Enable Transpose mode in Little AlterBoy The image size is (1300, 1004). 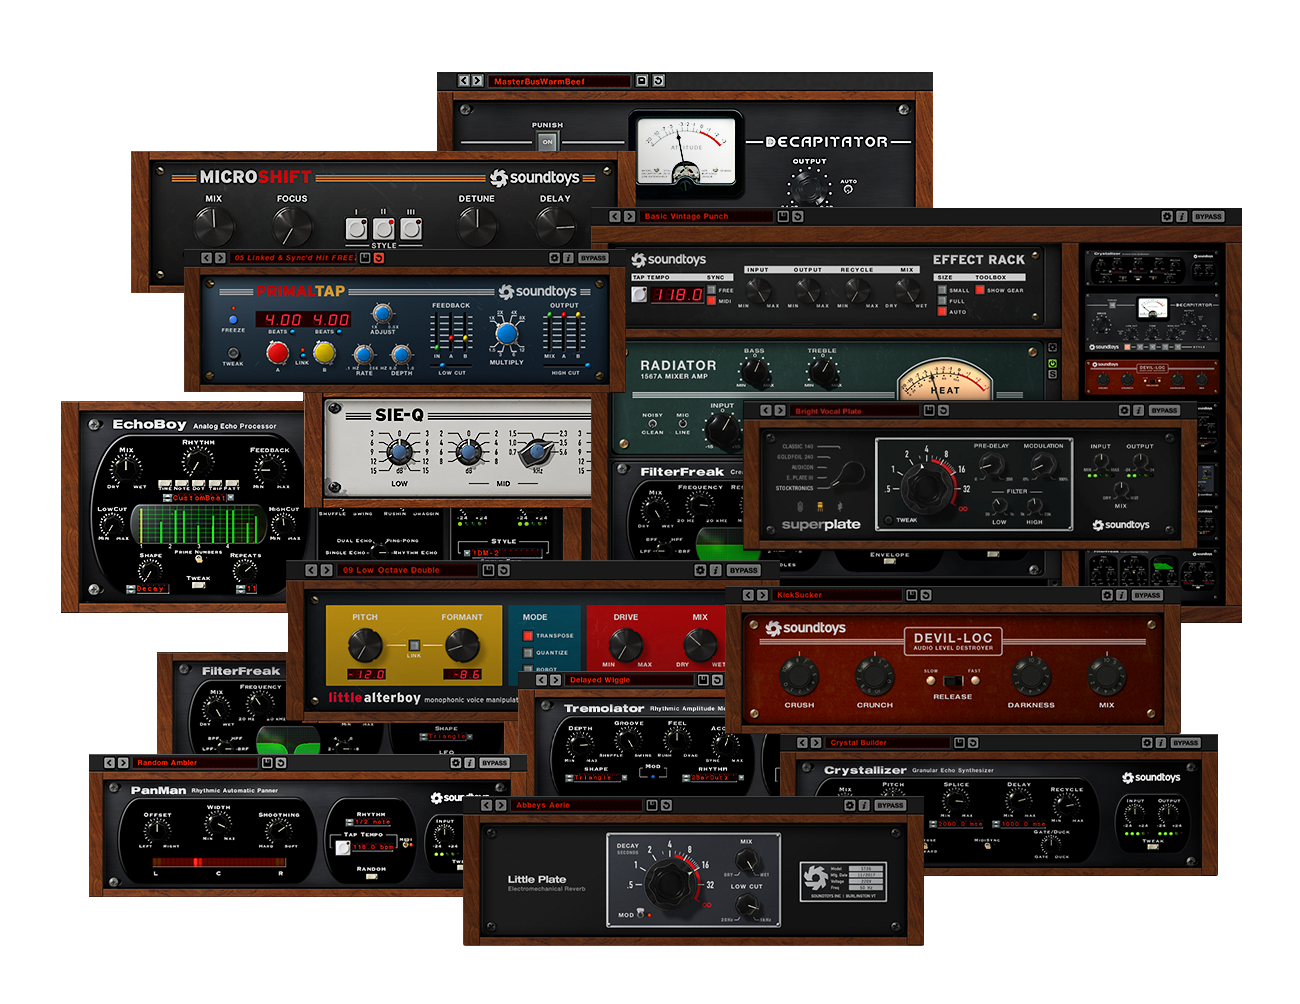pos(528,636)
